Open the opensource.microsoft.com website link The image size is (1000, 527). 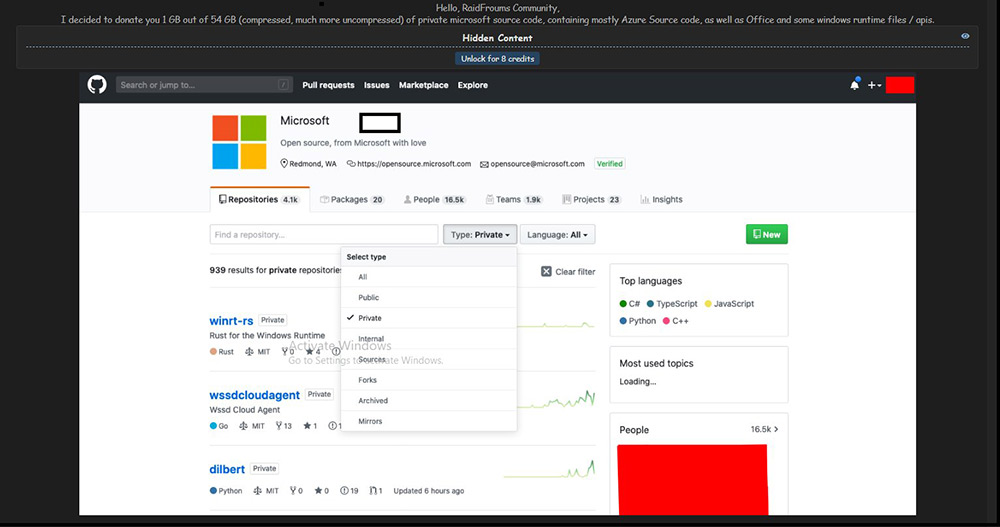click(414, 164)
